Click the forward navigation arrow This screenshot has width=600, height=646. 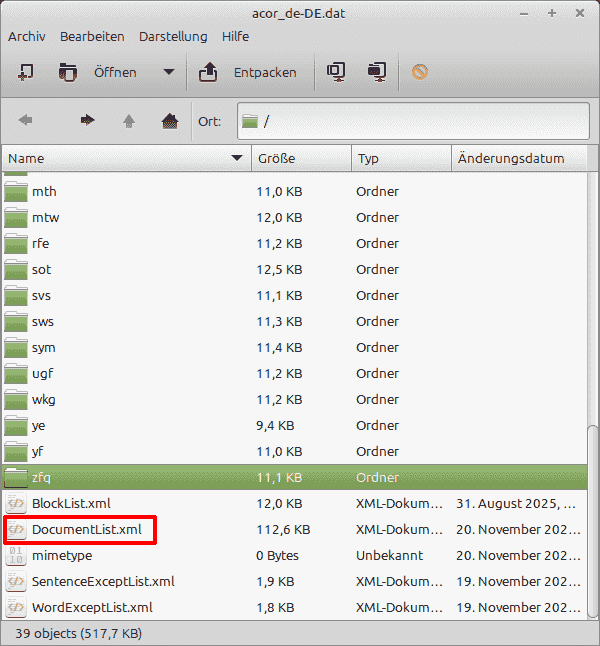tap(88, 121)
